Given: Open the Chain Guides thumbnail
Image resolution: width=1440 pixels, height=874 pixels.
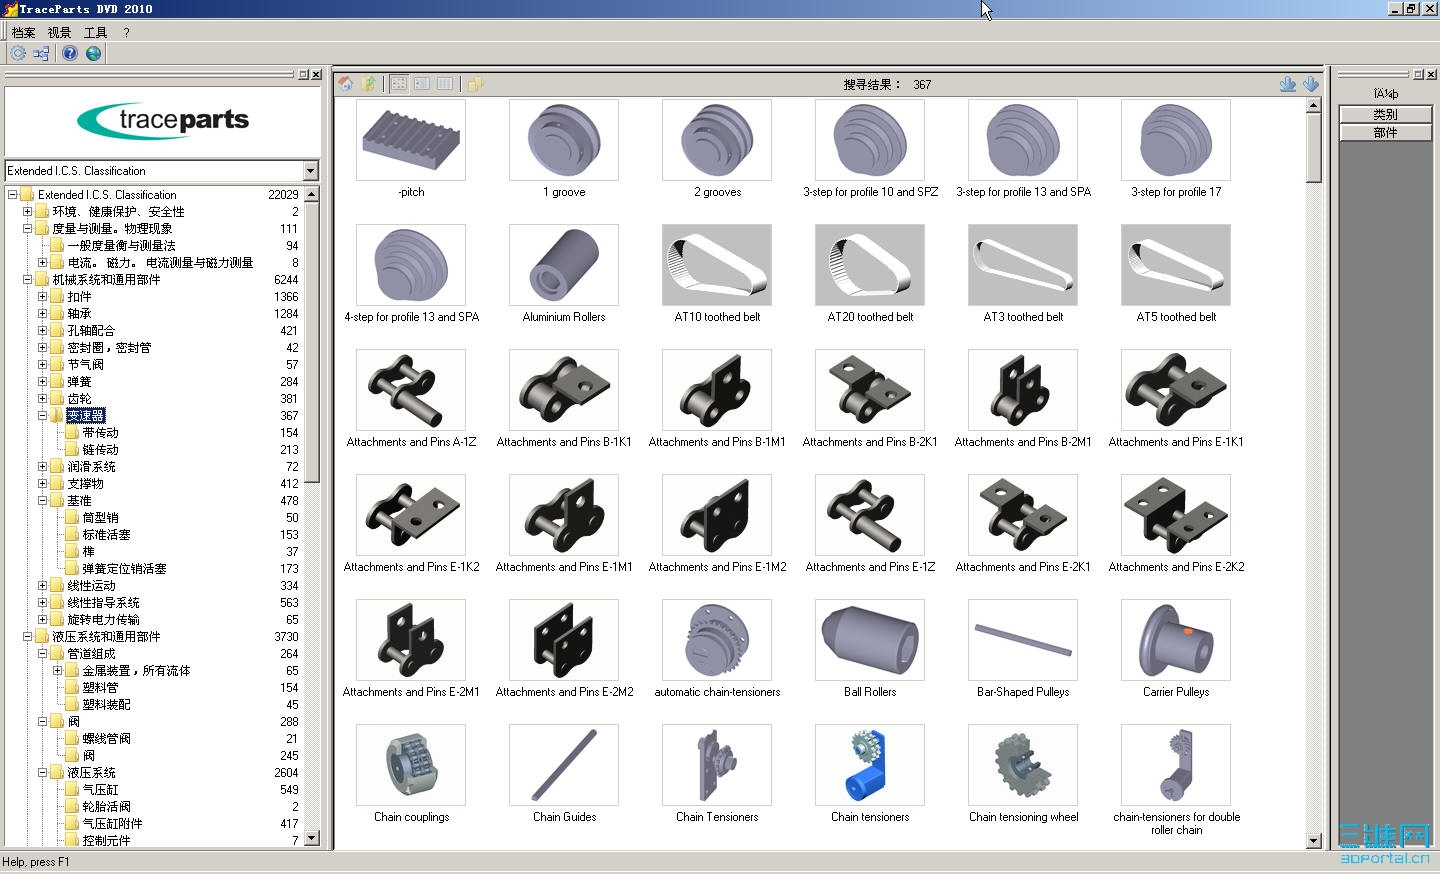Looking at the screenshot, I should pyautogui.click(x=564, y=765).
